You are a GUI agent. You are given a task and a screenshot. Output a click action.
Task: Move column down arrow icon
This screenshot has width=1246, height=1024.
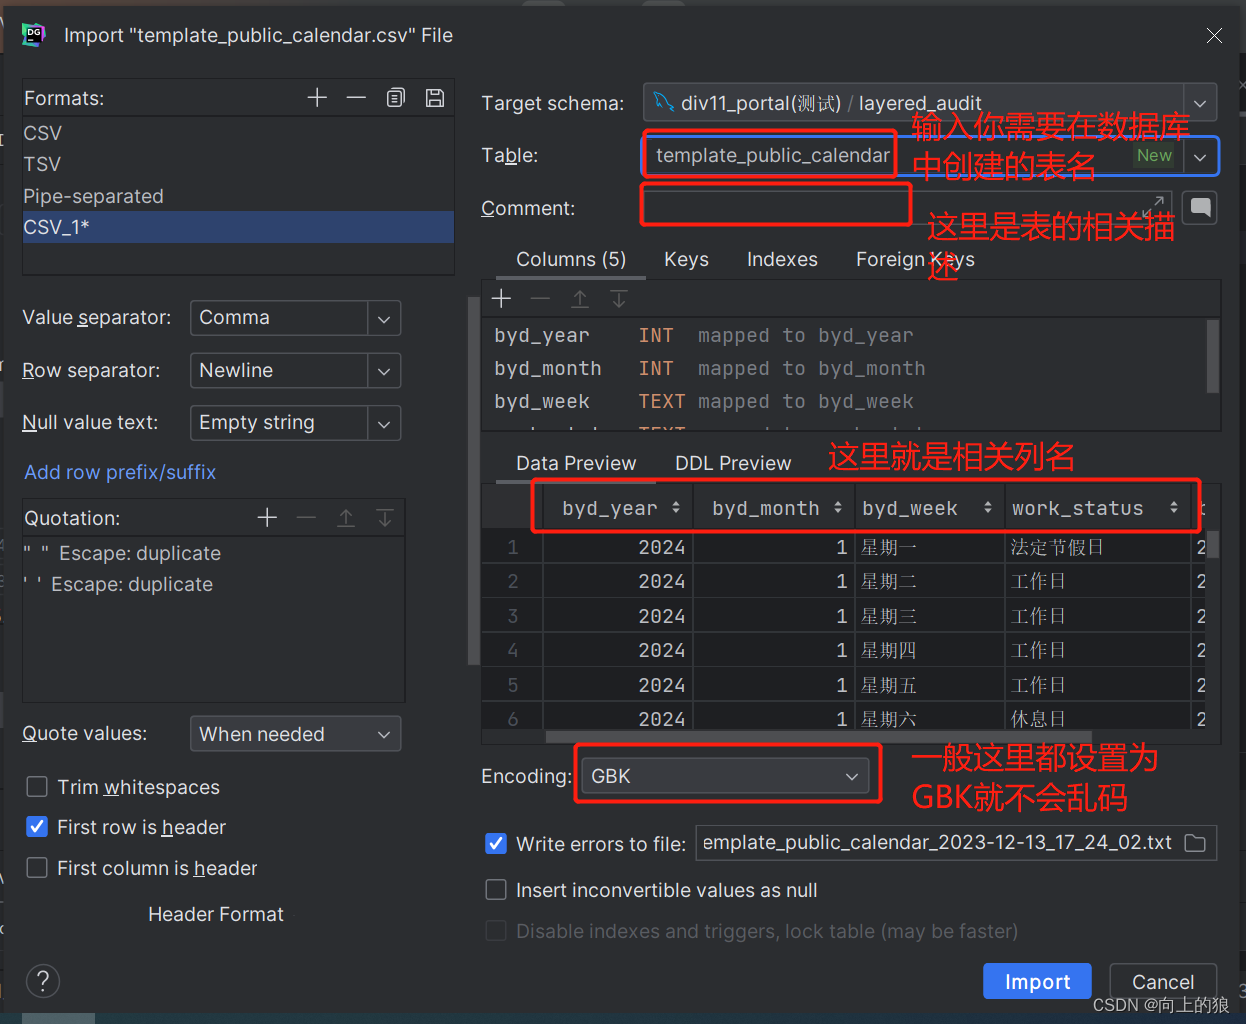[x=619, y=298]
